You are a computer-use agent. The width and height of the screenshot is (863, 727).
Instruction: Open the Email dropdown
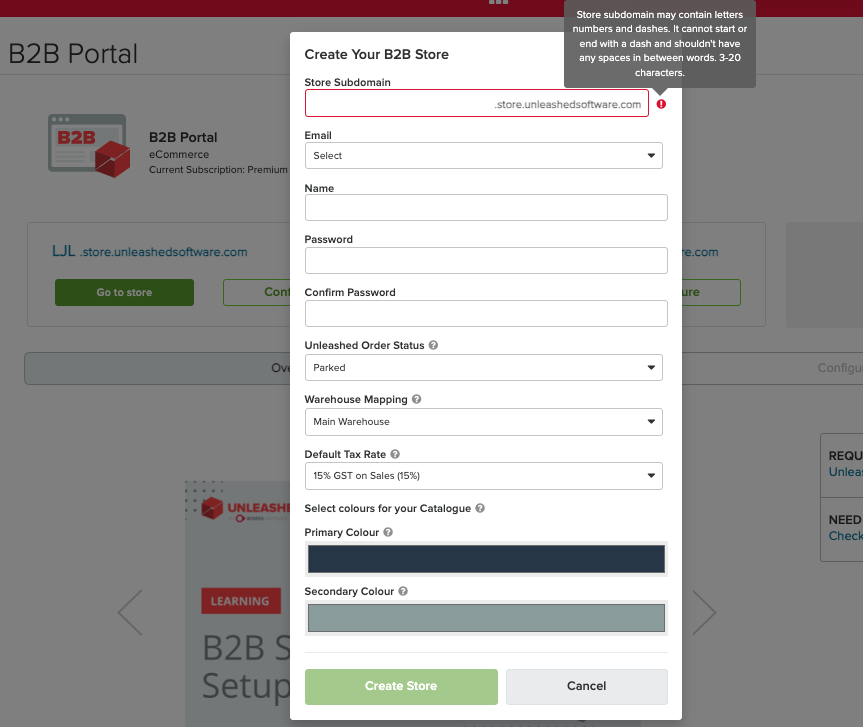pos(484,156)
